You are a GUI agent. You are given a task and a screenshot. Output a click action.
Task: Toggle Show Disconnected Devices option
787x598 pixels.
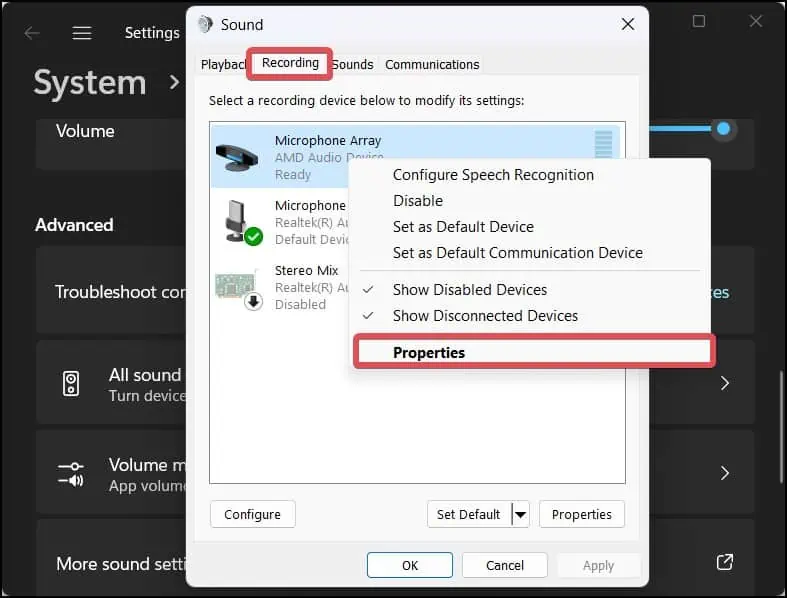485,316
